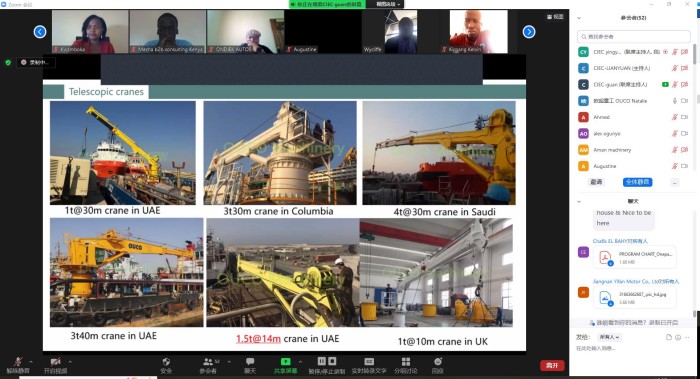Toggle mic for CIEC yingy participant

point(675,52)
